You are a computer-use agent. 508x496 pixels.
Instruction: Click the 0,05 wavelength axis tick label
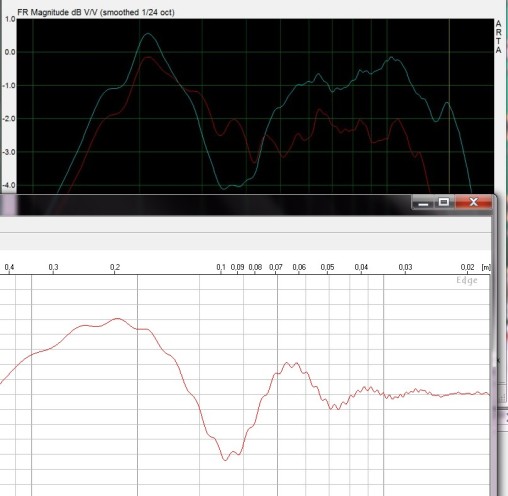click(327, 267)
